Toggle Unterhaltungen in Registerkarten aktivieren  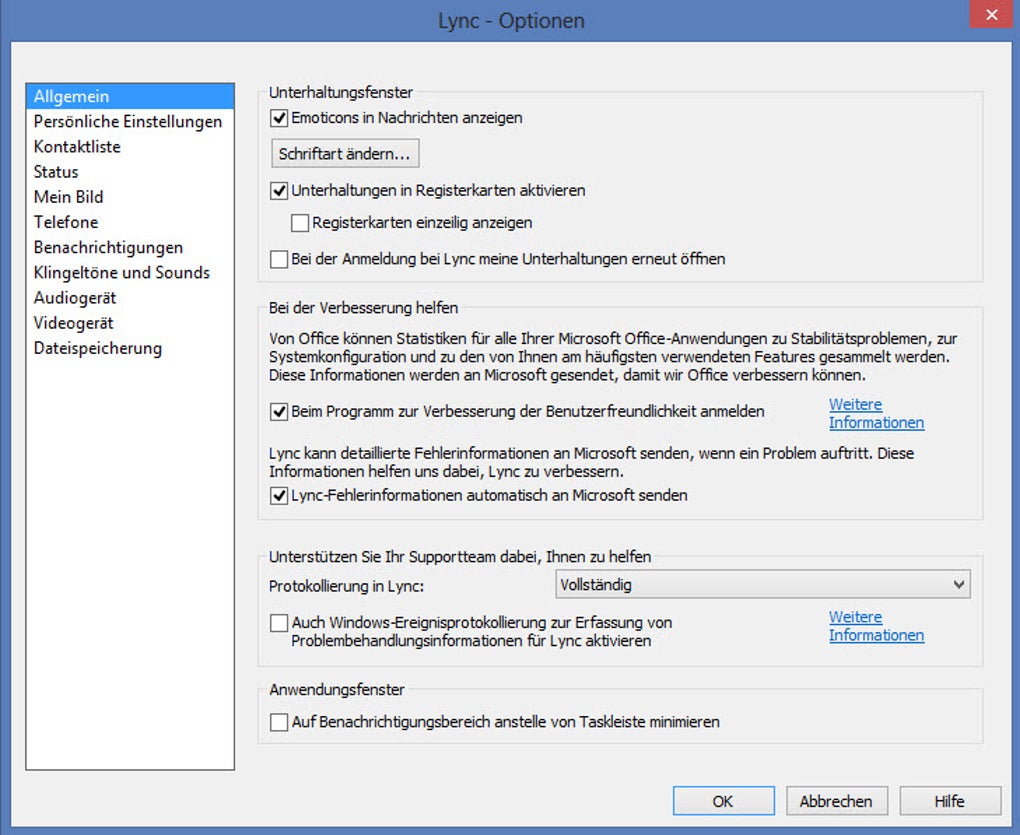(279, 191)
